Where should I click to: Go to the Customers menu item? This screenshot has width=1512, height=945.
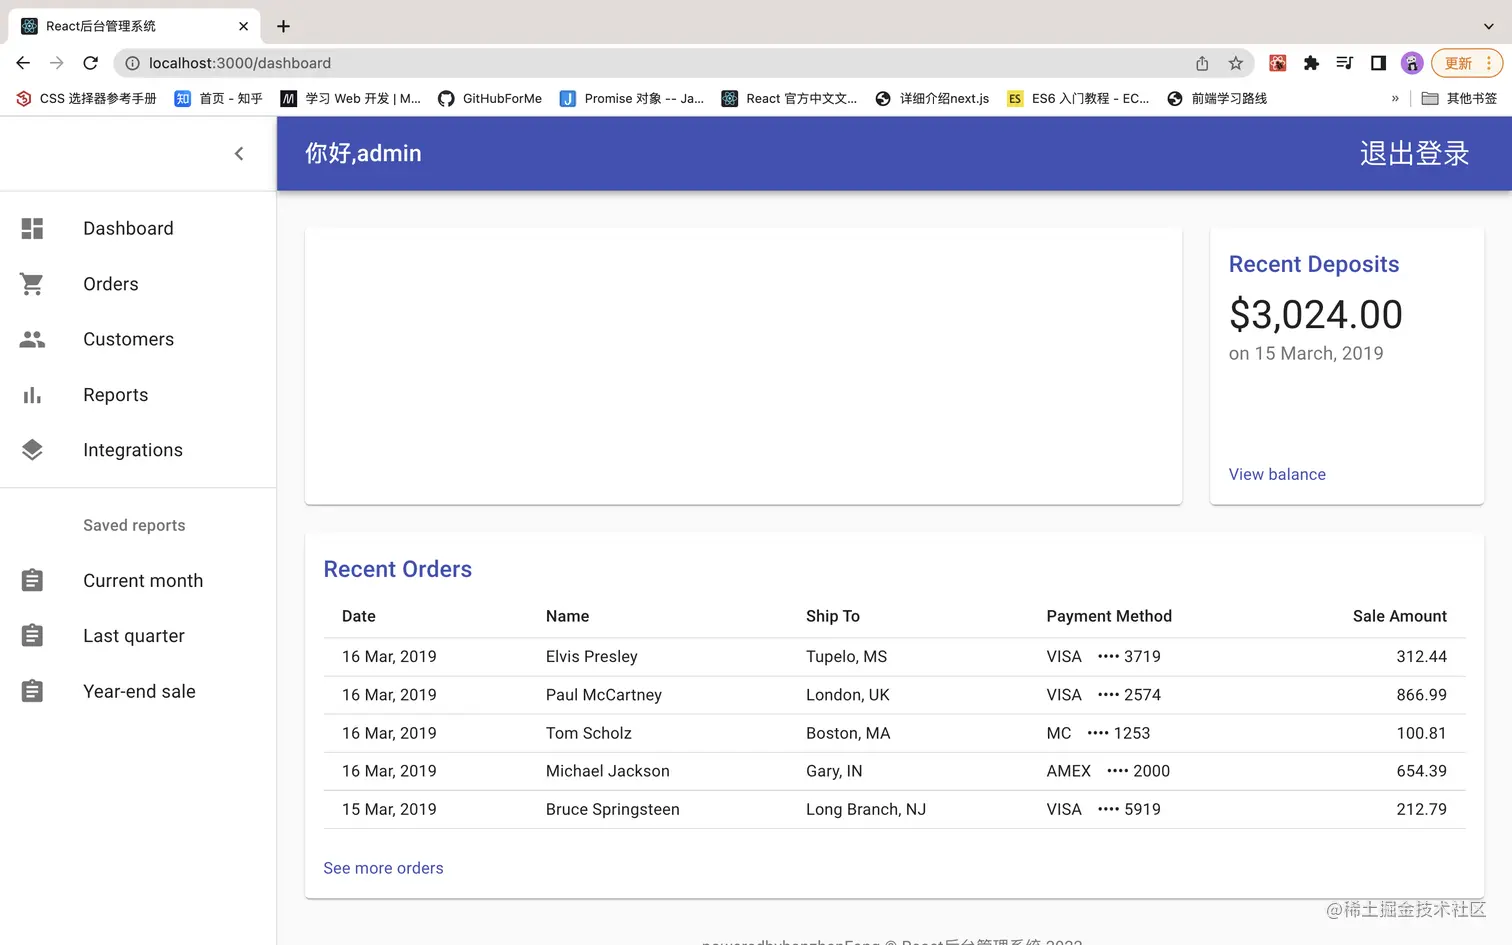(138, 339)
